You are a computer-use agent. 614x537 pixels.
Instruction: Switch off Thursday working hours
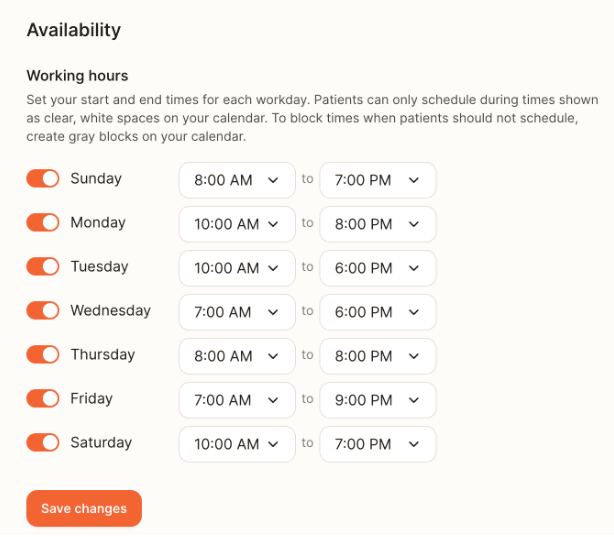click(x=43, y=355)
